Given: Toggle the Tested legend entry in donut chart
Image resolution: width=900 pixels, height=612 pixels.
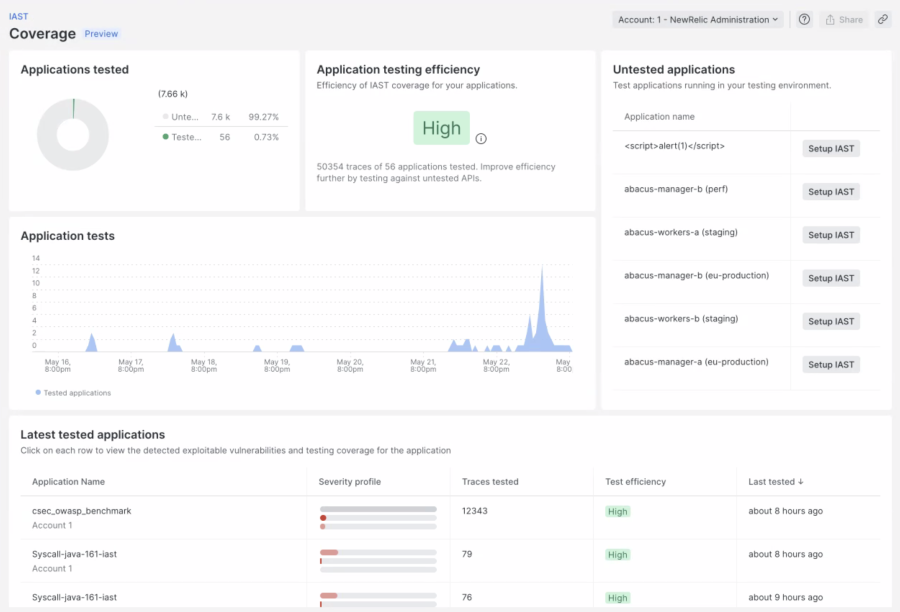Looking at the screenshot, I should [x=184, y=137].
